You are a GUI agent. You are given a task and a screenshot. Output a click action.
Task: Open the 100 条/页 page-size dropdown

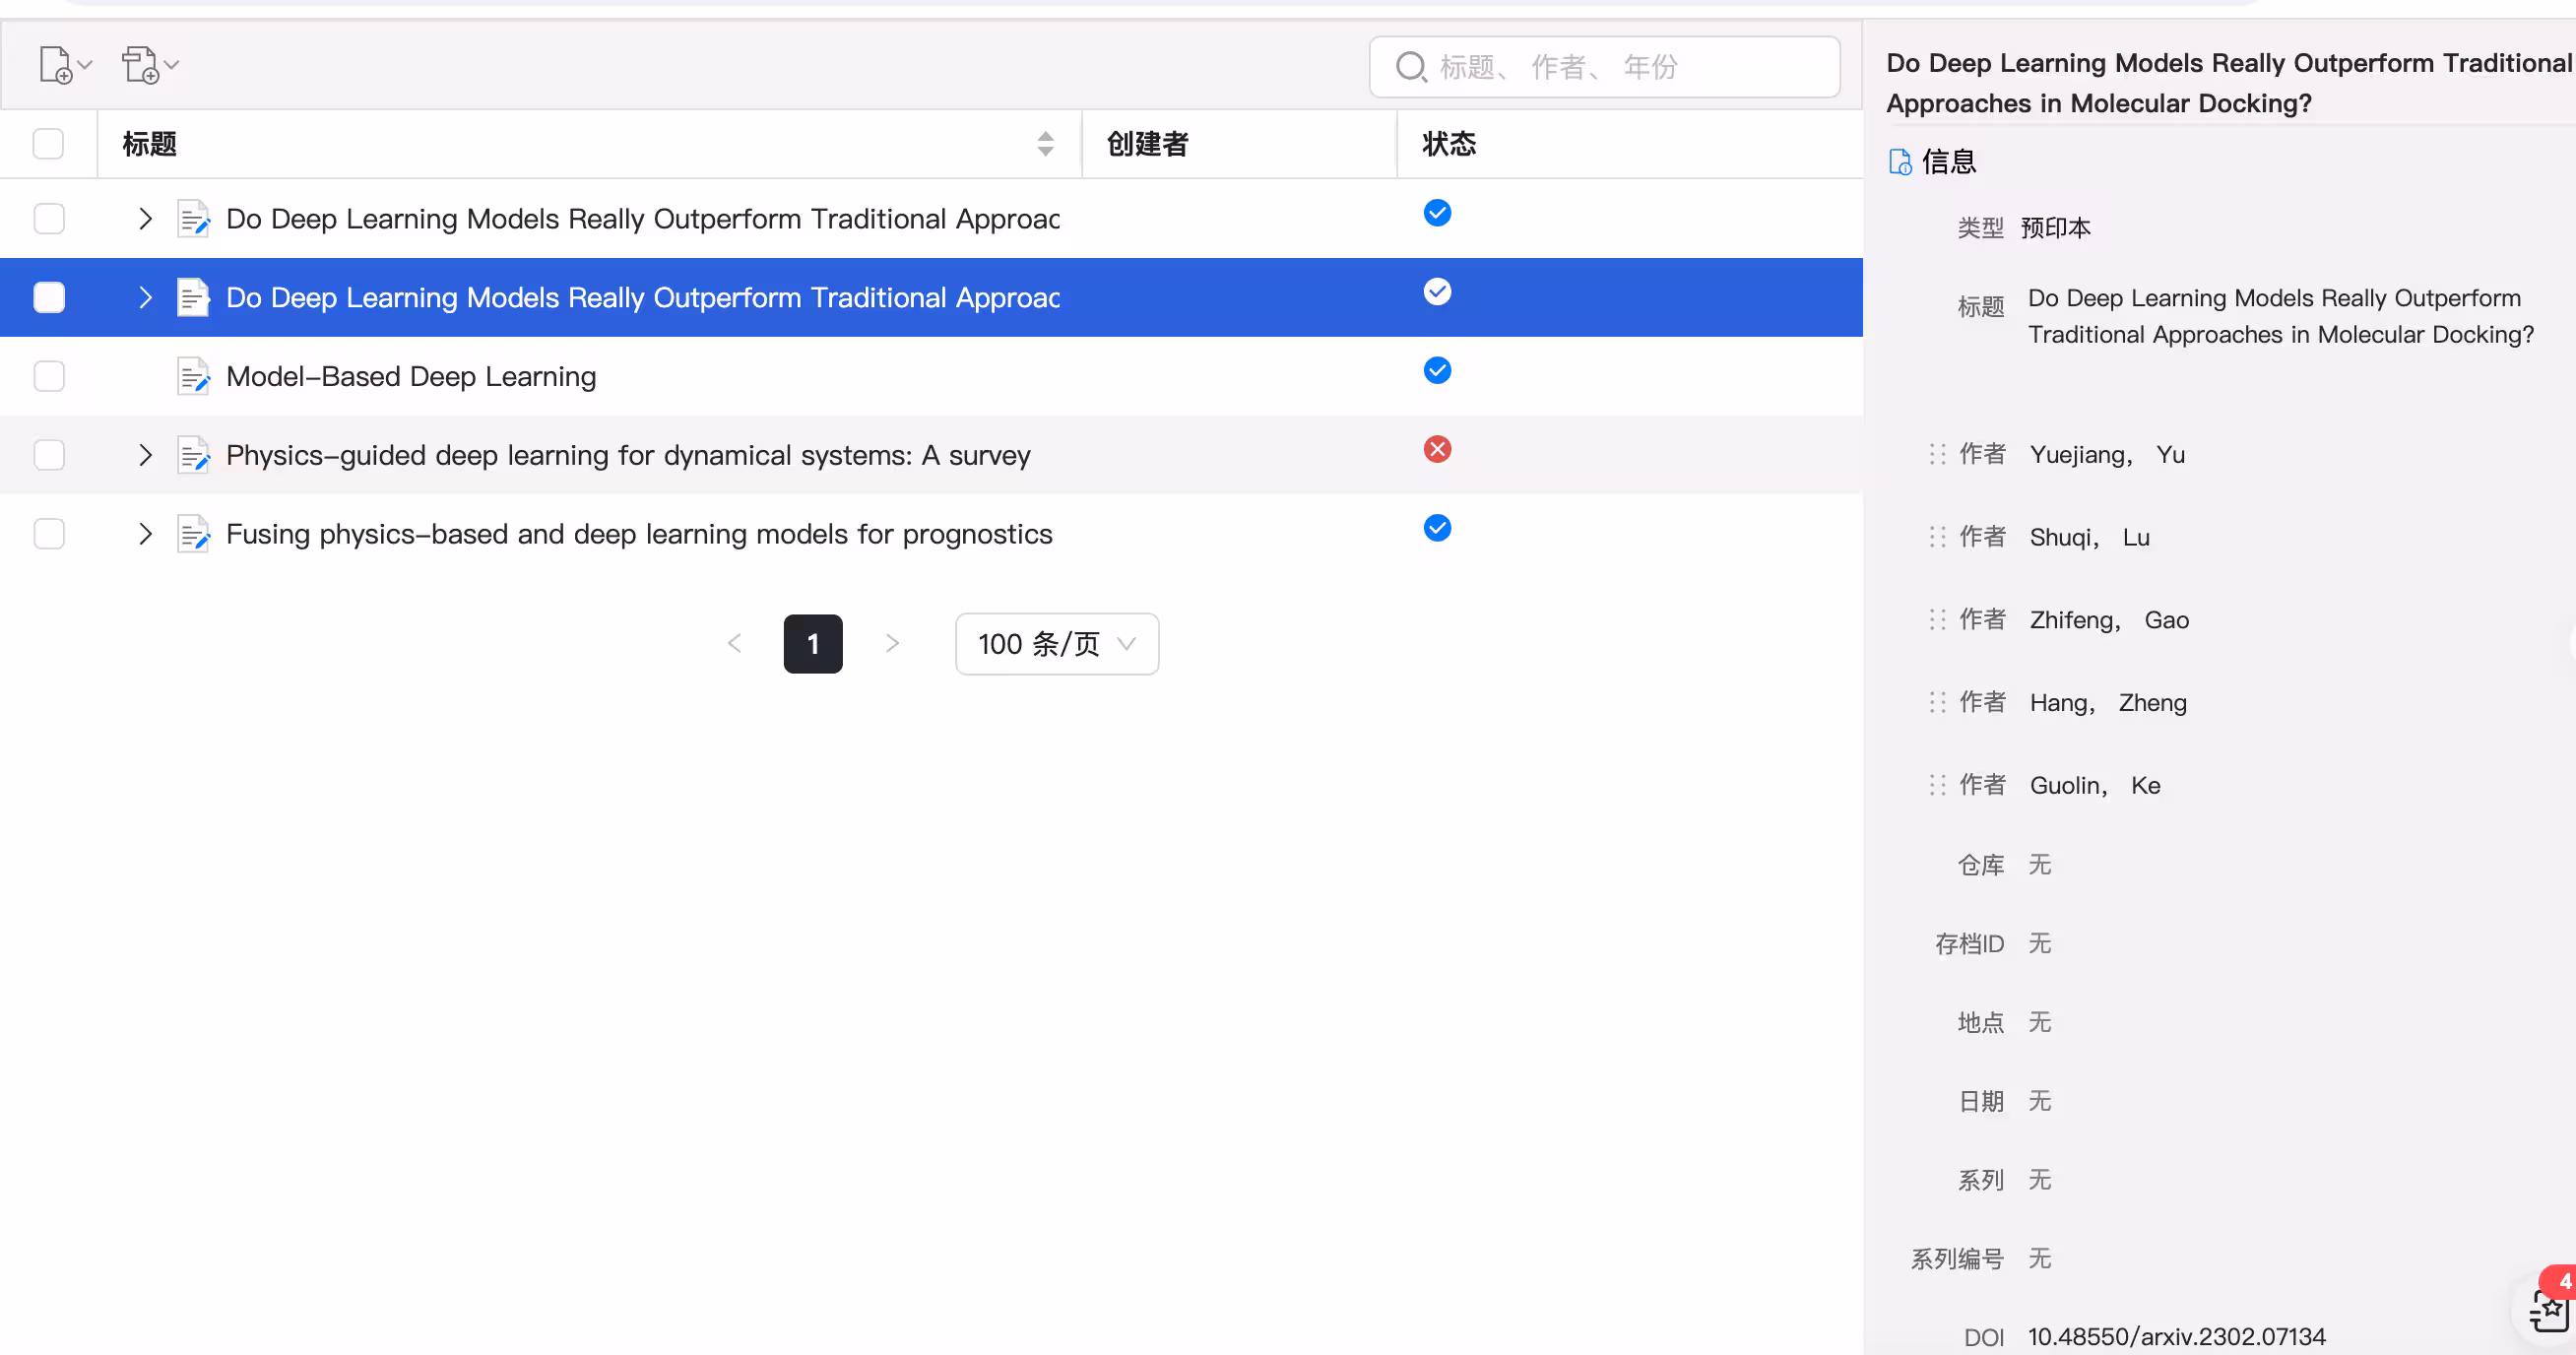click(x=1056, y=643)
